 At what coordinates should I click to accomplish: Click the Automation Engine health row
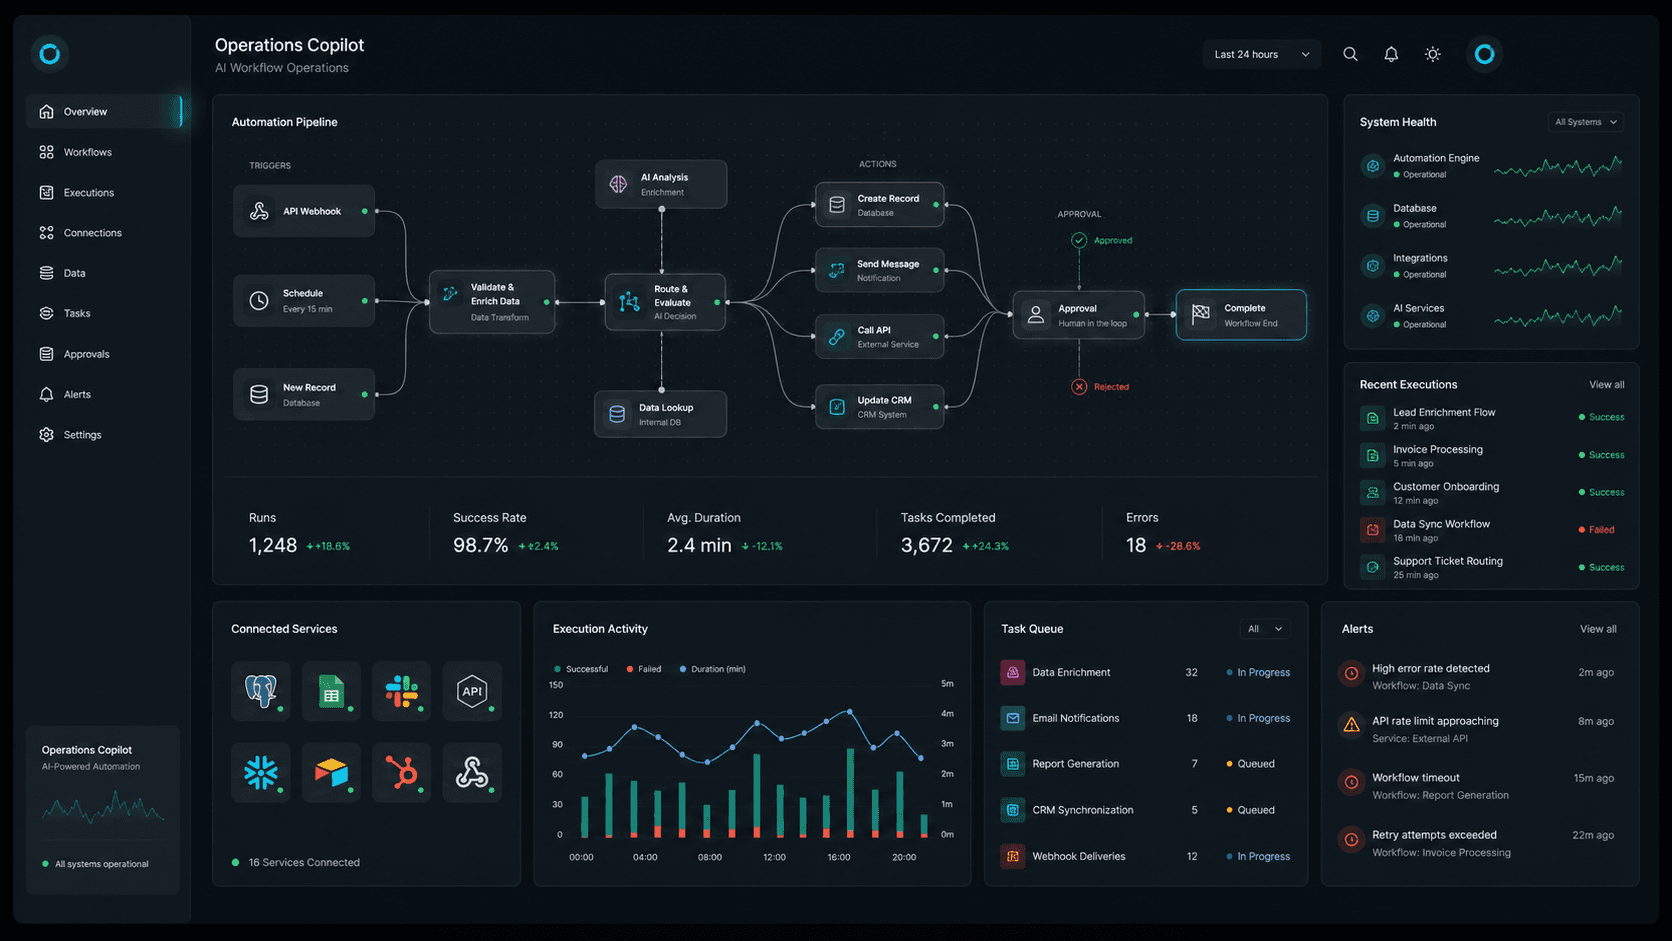(x=1491, y=166)
